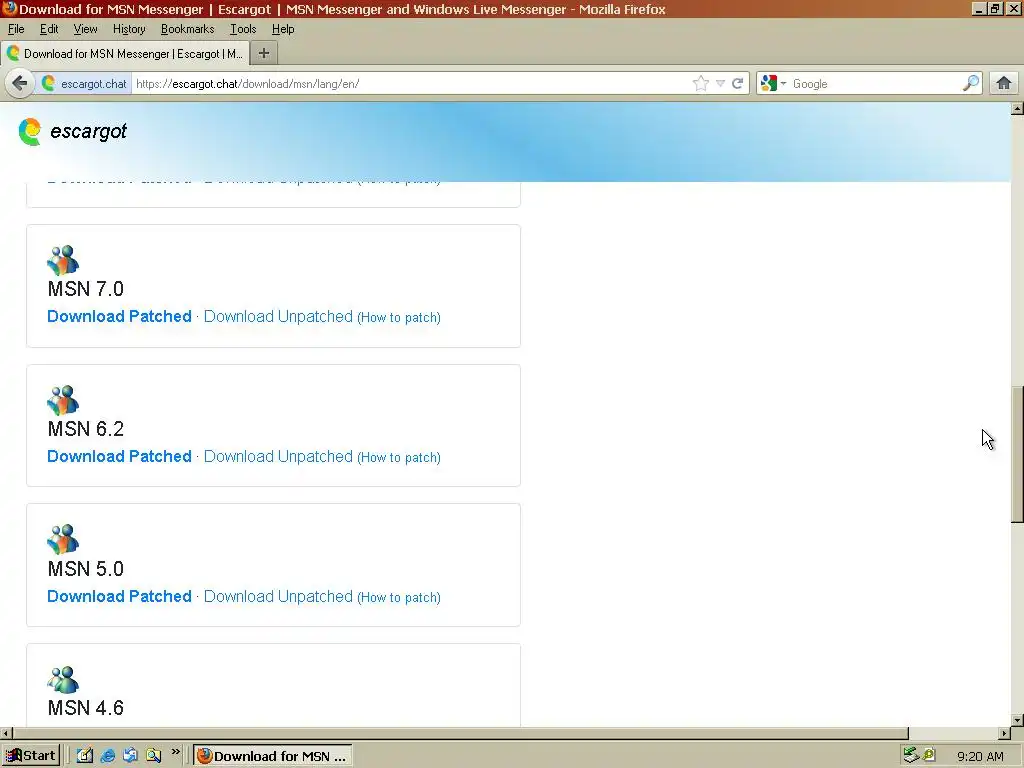Screen dimensions: 1024x768
Task: Click the second system tray icon
Action: (929, 755)
